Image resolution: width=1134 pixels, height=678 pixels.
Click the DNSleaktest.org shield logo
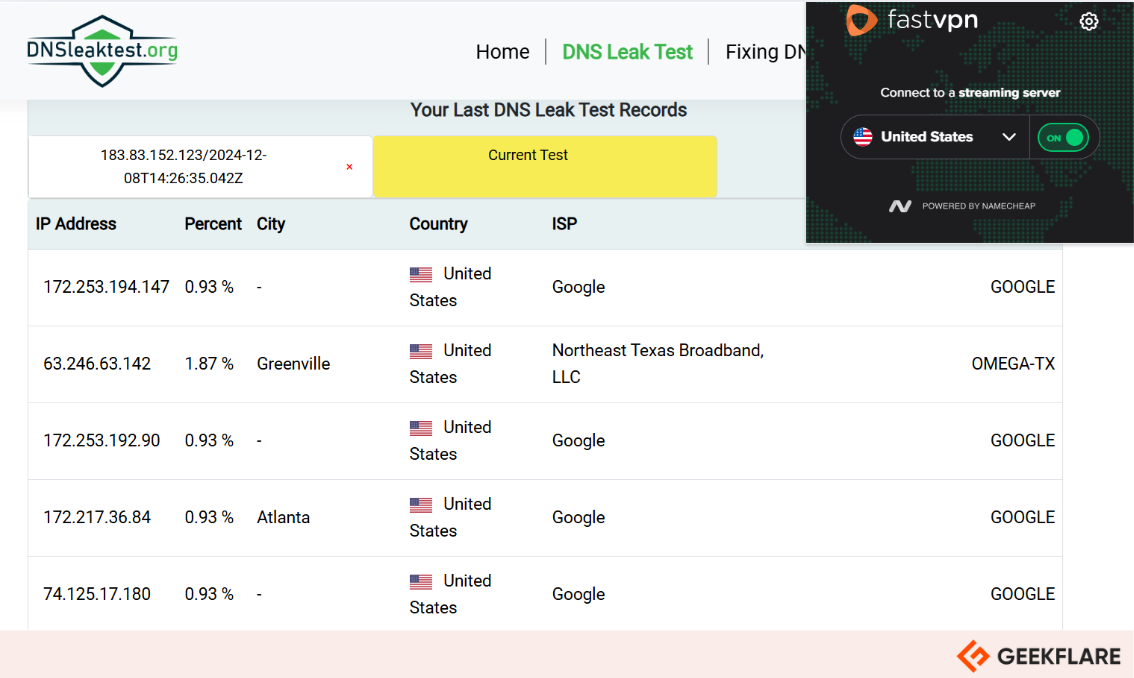[x=100, y=49]
